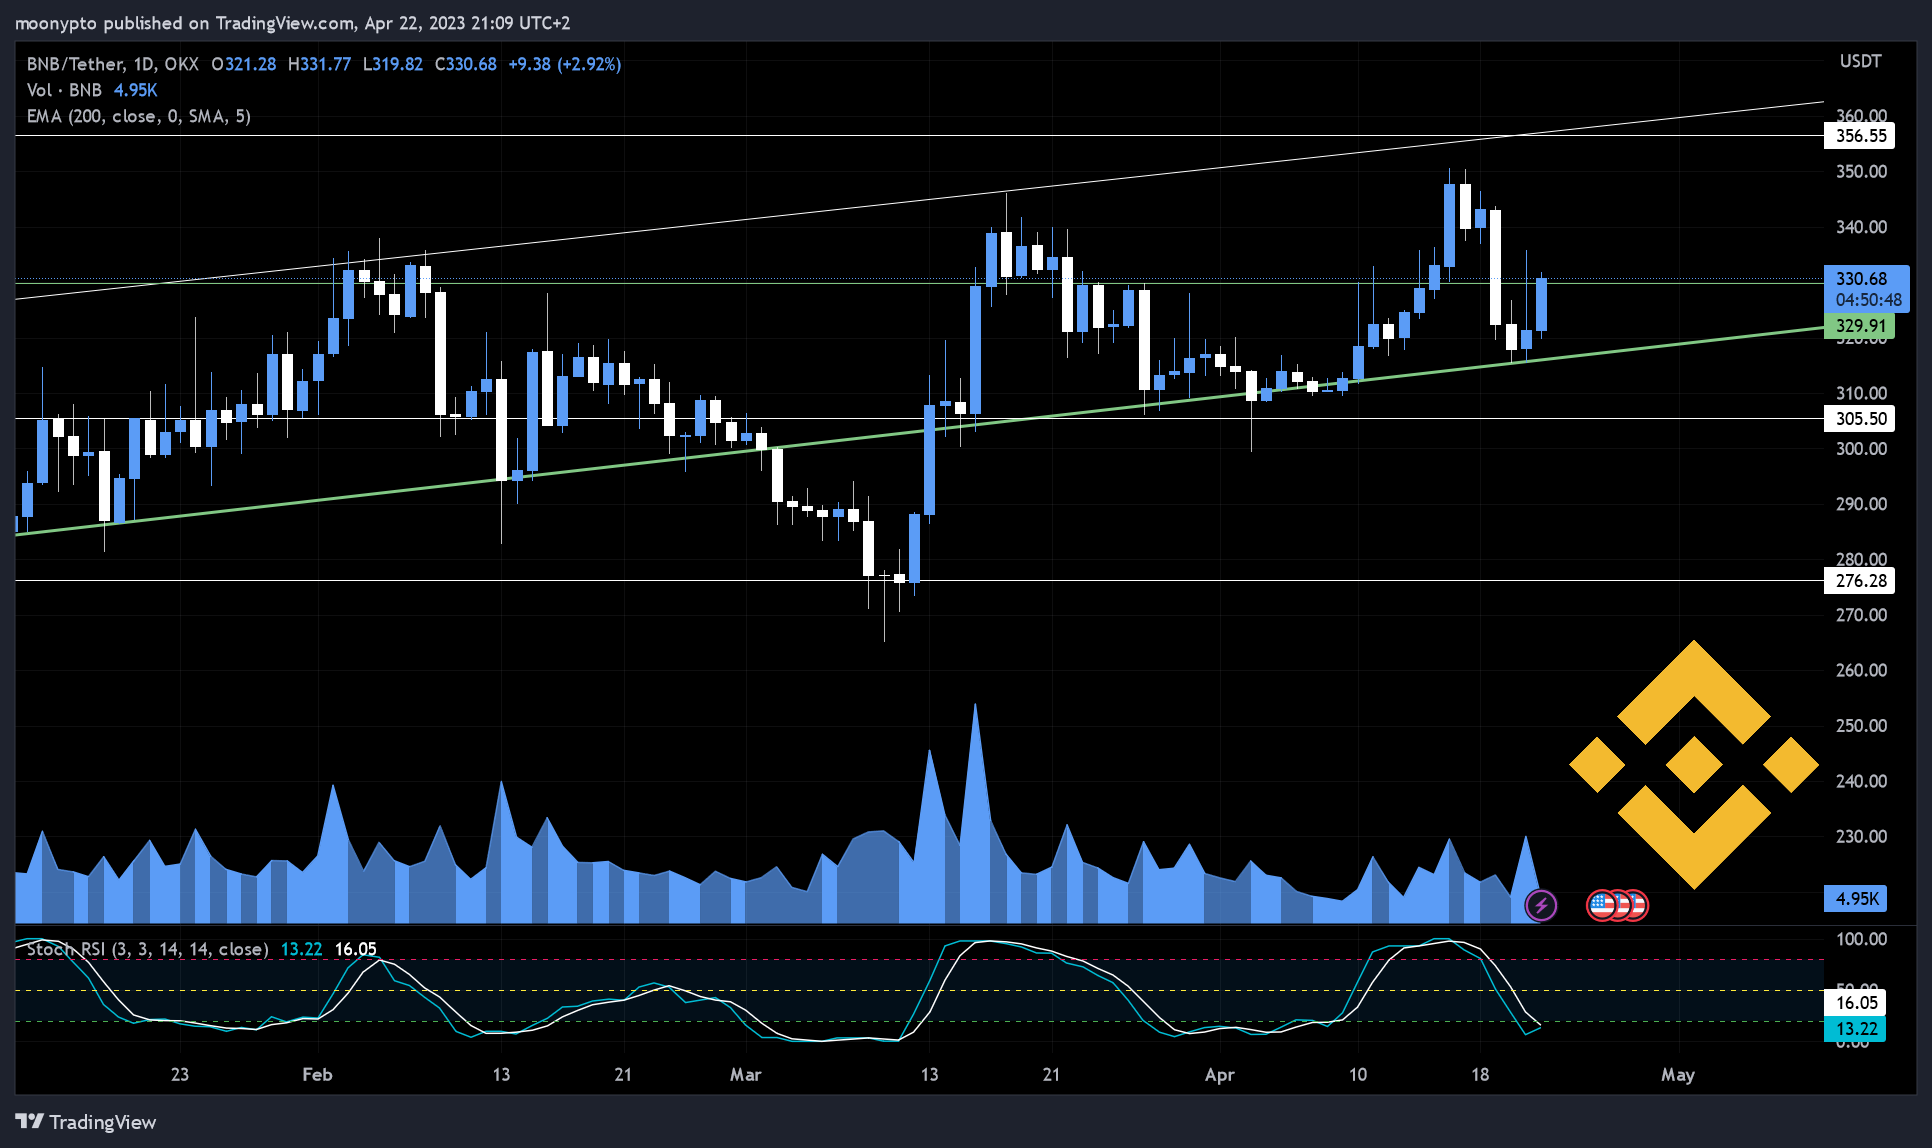Click the O321.28 open value in the legend
Image resolution: width=1932 pixels, height=1148 pixels.
coord(244,64)
